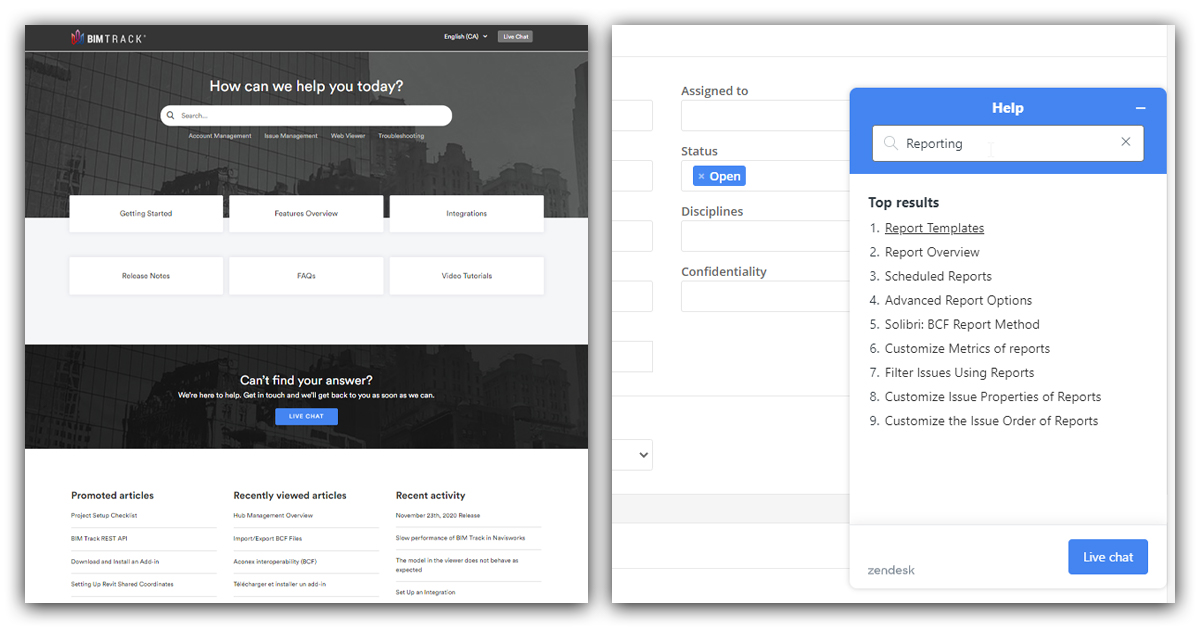Select Troubleshooting quick link

click(401, 136)
